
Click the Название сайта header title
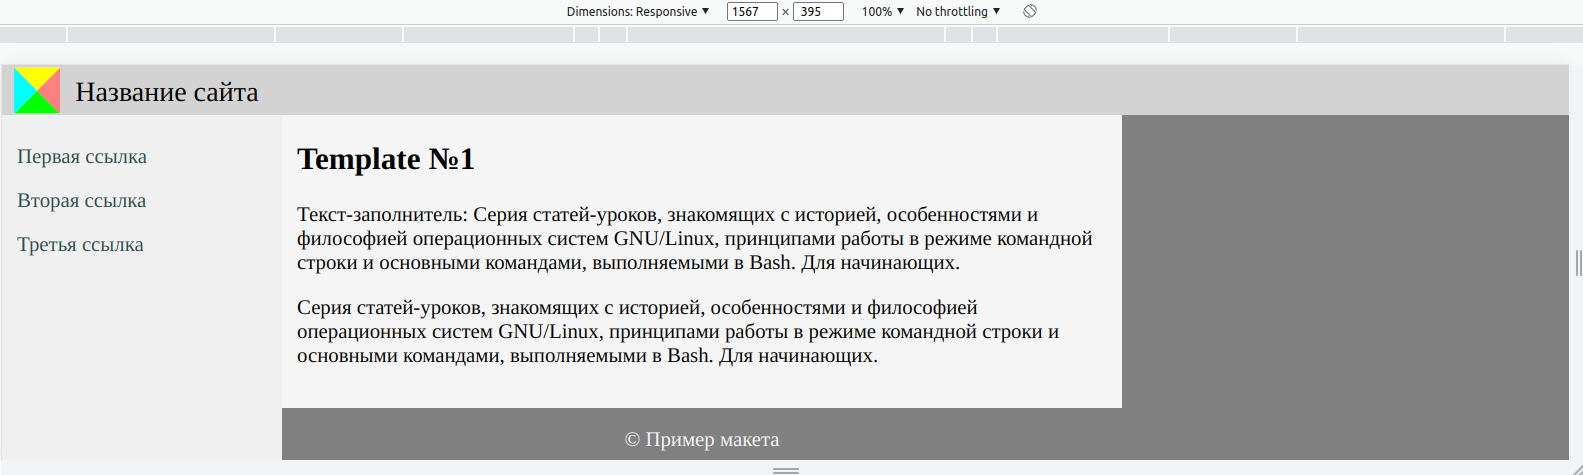pyautogui.click(x=167, y=92)
